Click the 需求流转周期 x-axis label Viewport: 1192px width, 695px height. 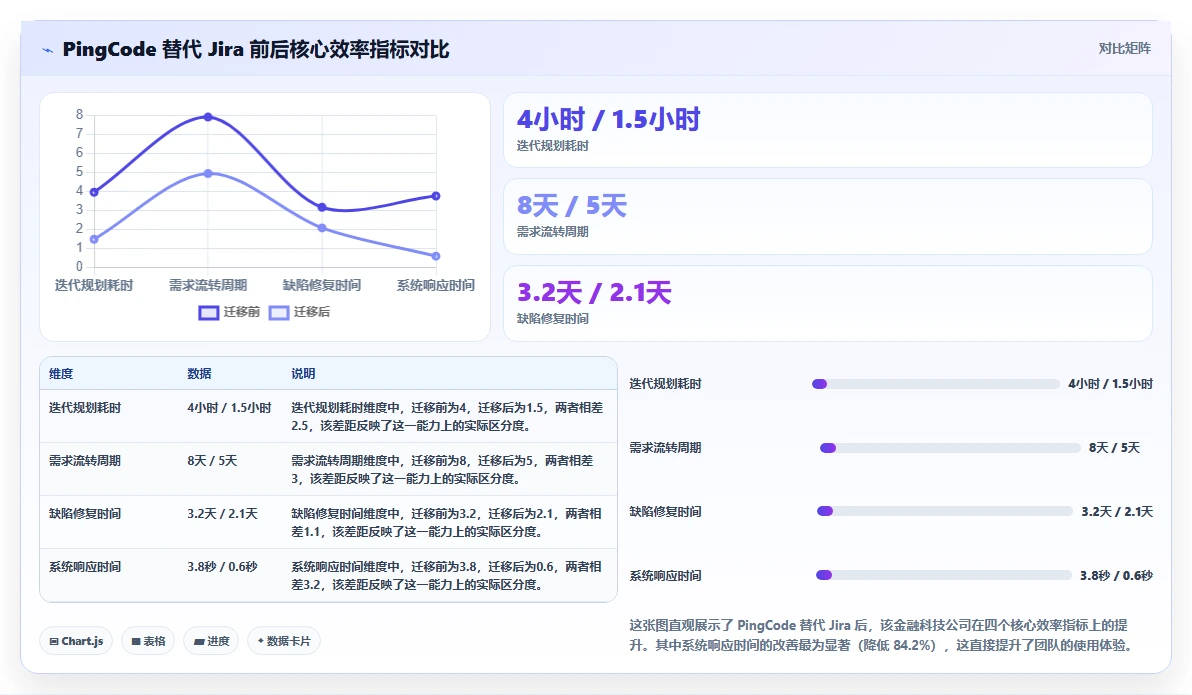pyautogui.click(x=208, y=285)
